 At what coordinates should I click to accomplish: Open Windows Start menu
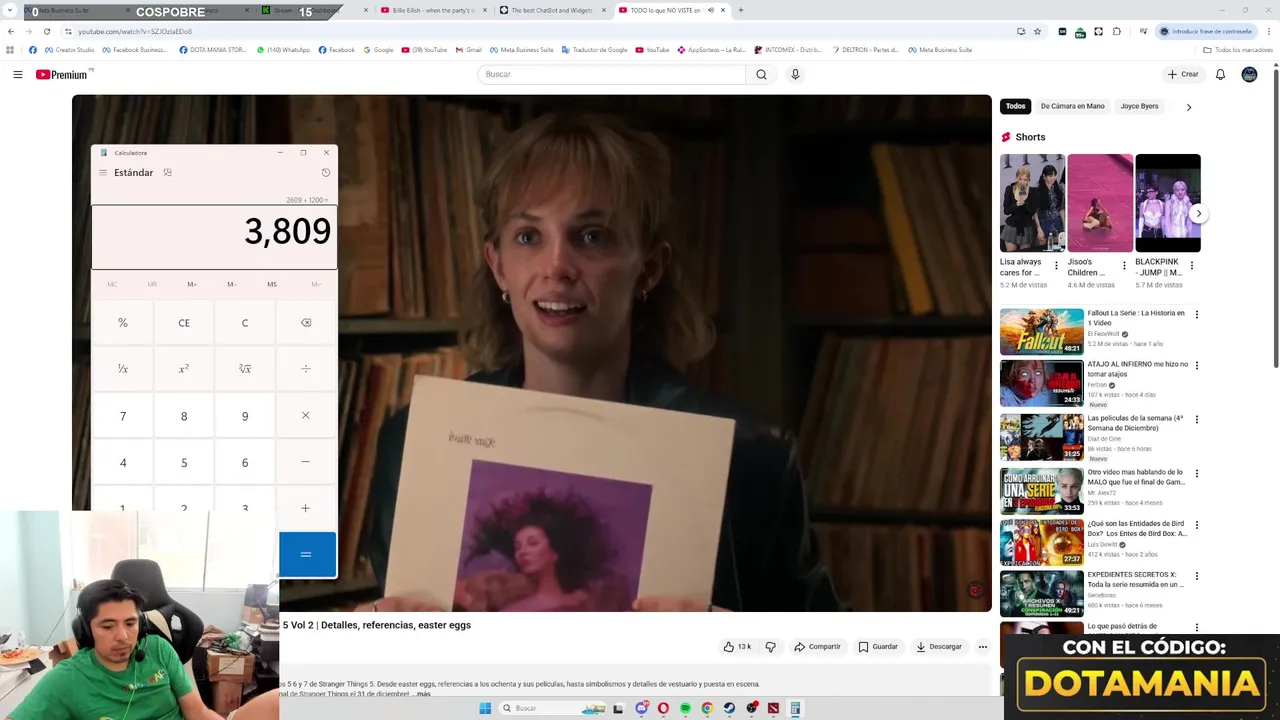(485, 708)
